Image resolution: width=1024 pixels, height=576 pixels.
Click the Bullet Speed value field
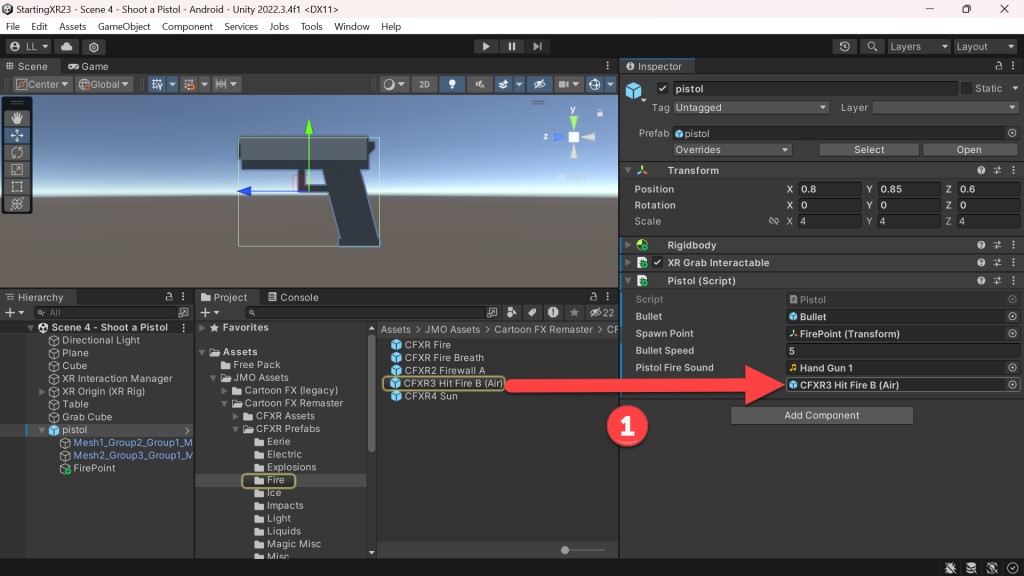pos(902,351)
